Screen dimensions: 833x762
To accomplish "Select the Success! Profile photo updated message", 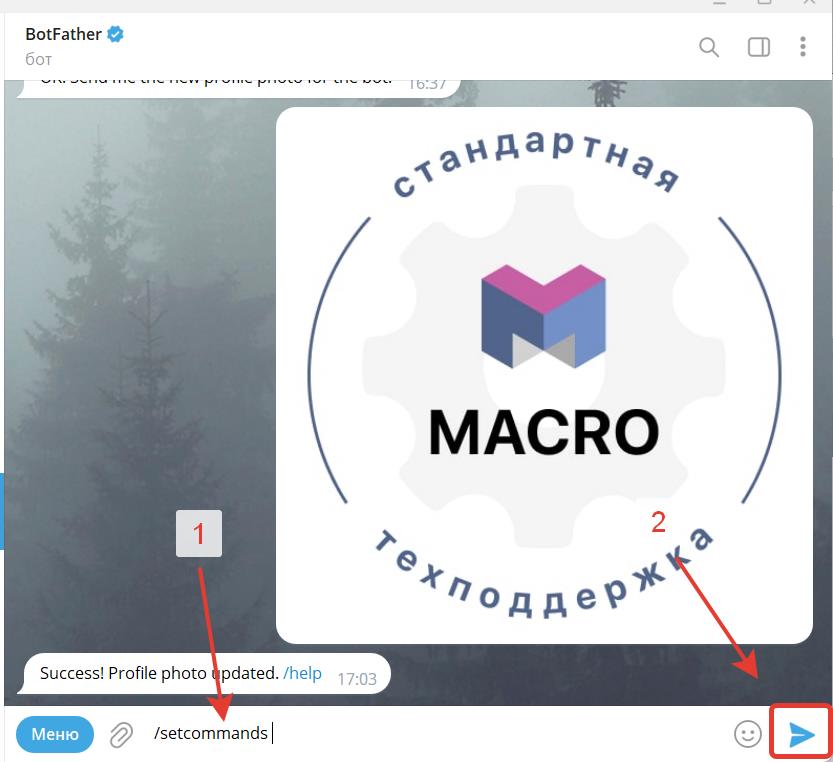I will click(206, 674).
